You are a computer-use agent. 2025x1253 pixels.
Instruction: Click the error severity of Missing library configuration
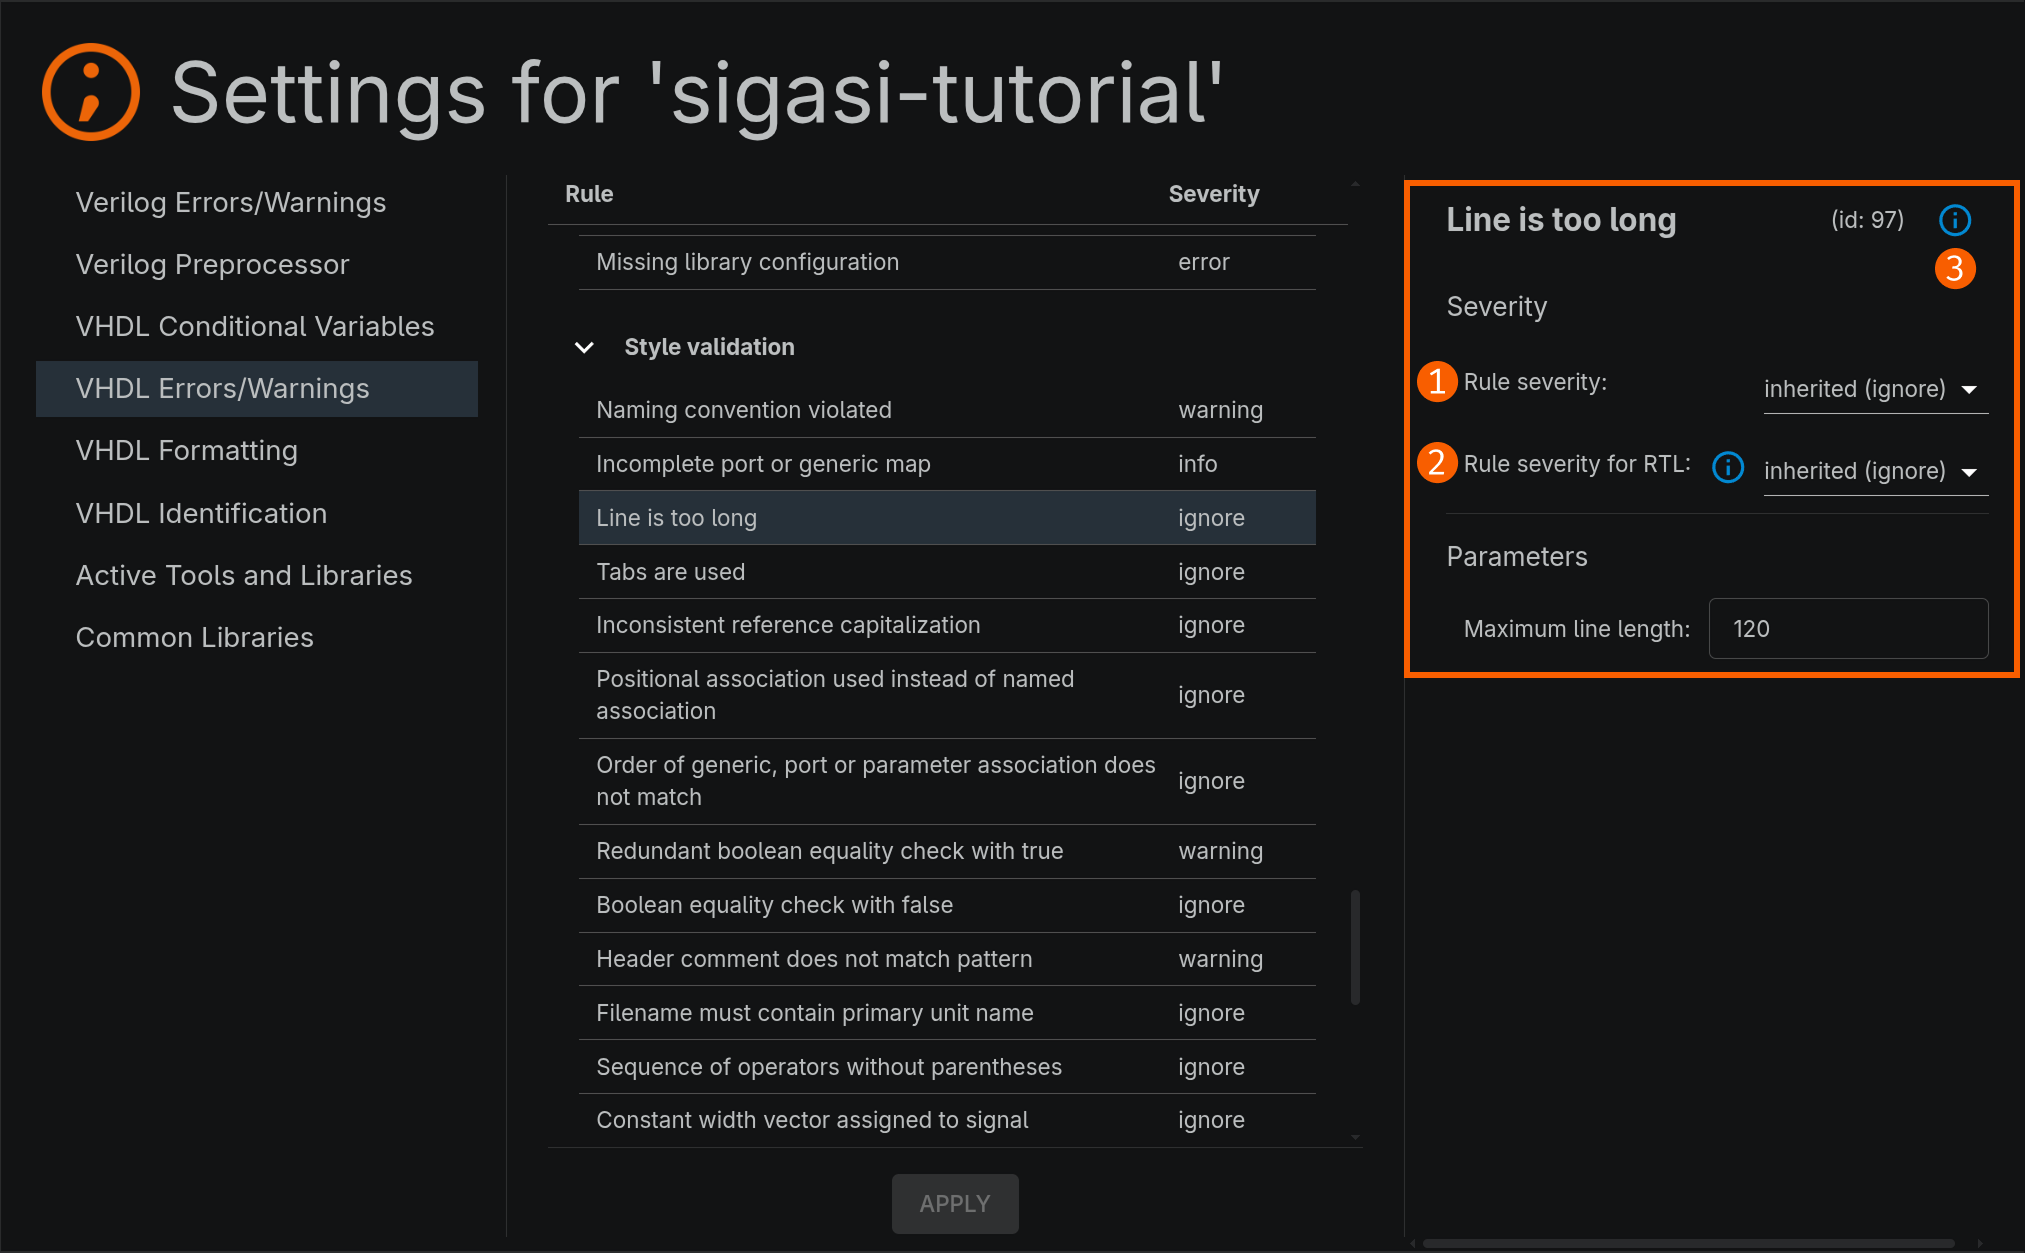1203,262
